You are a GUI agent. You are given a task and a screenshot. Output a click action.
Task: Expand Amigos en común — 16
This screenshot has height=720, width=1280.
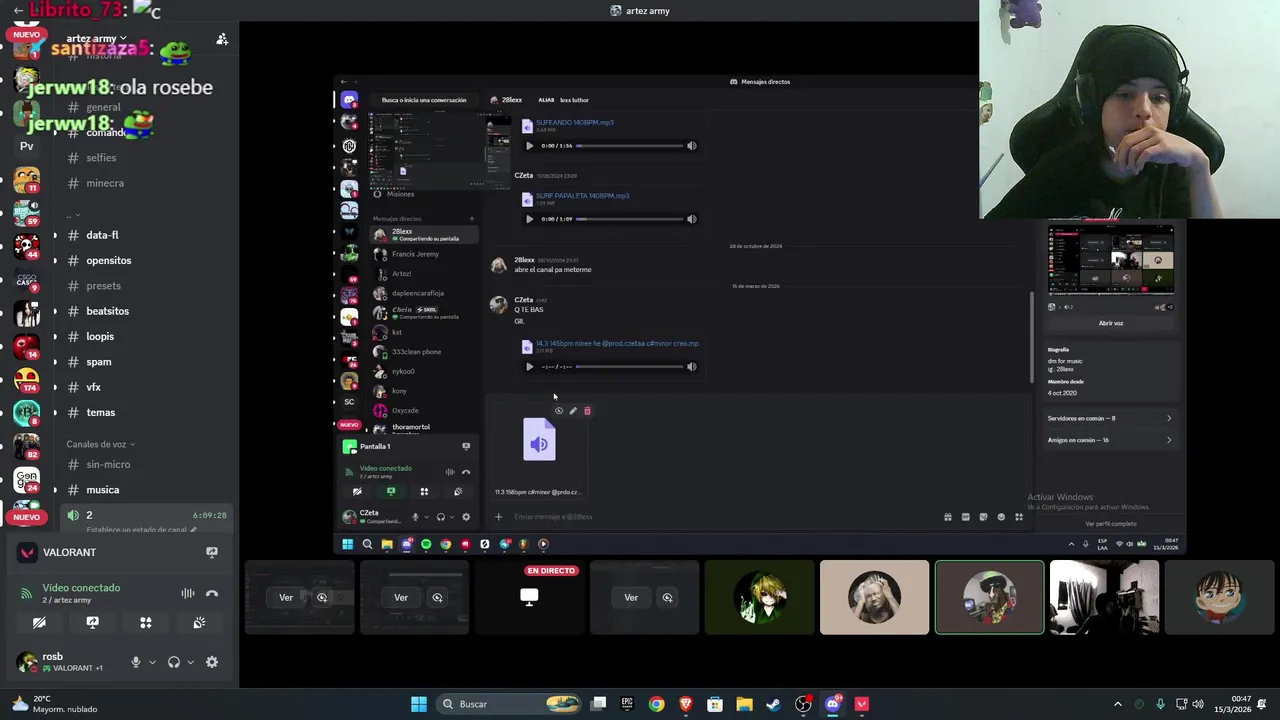point(1109,440)
